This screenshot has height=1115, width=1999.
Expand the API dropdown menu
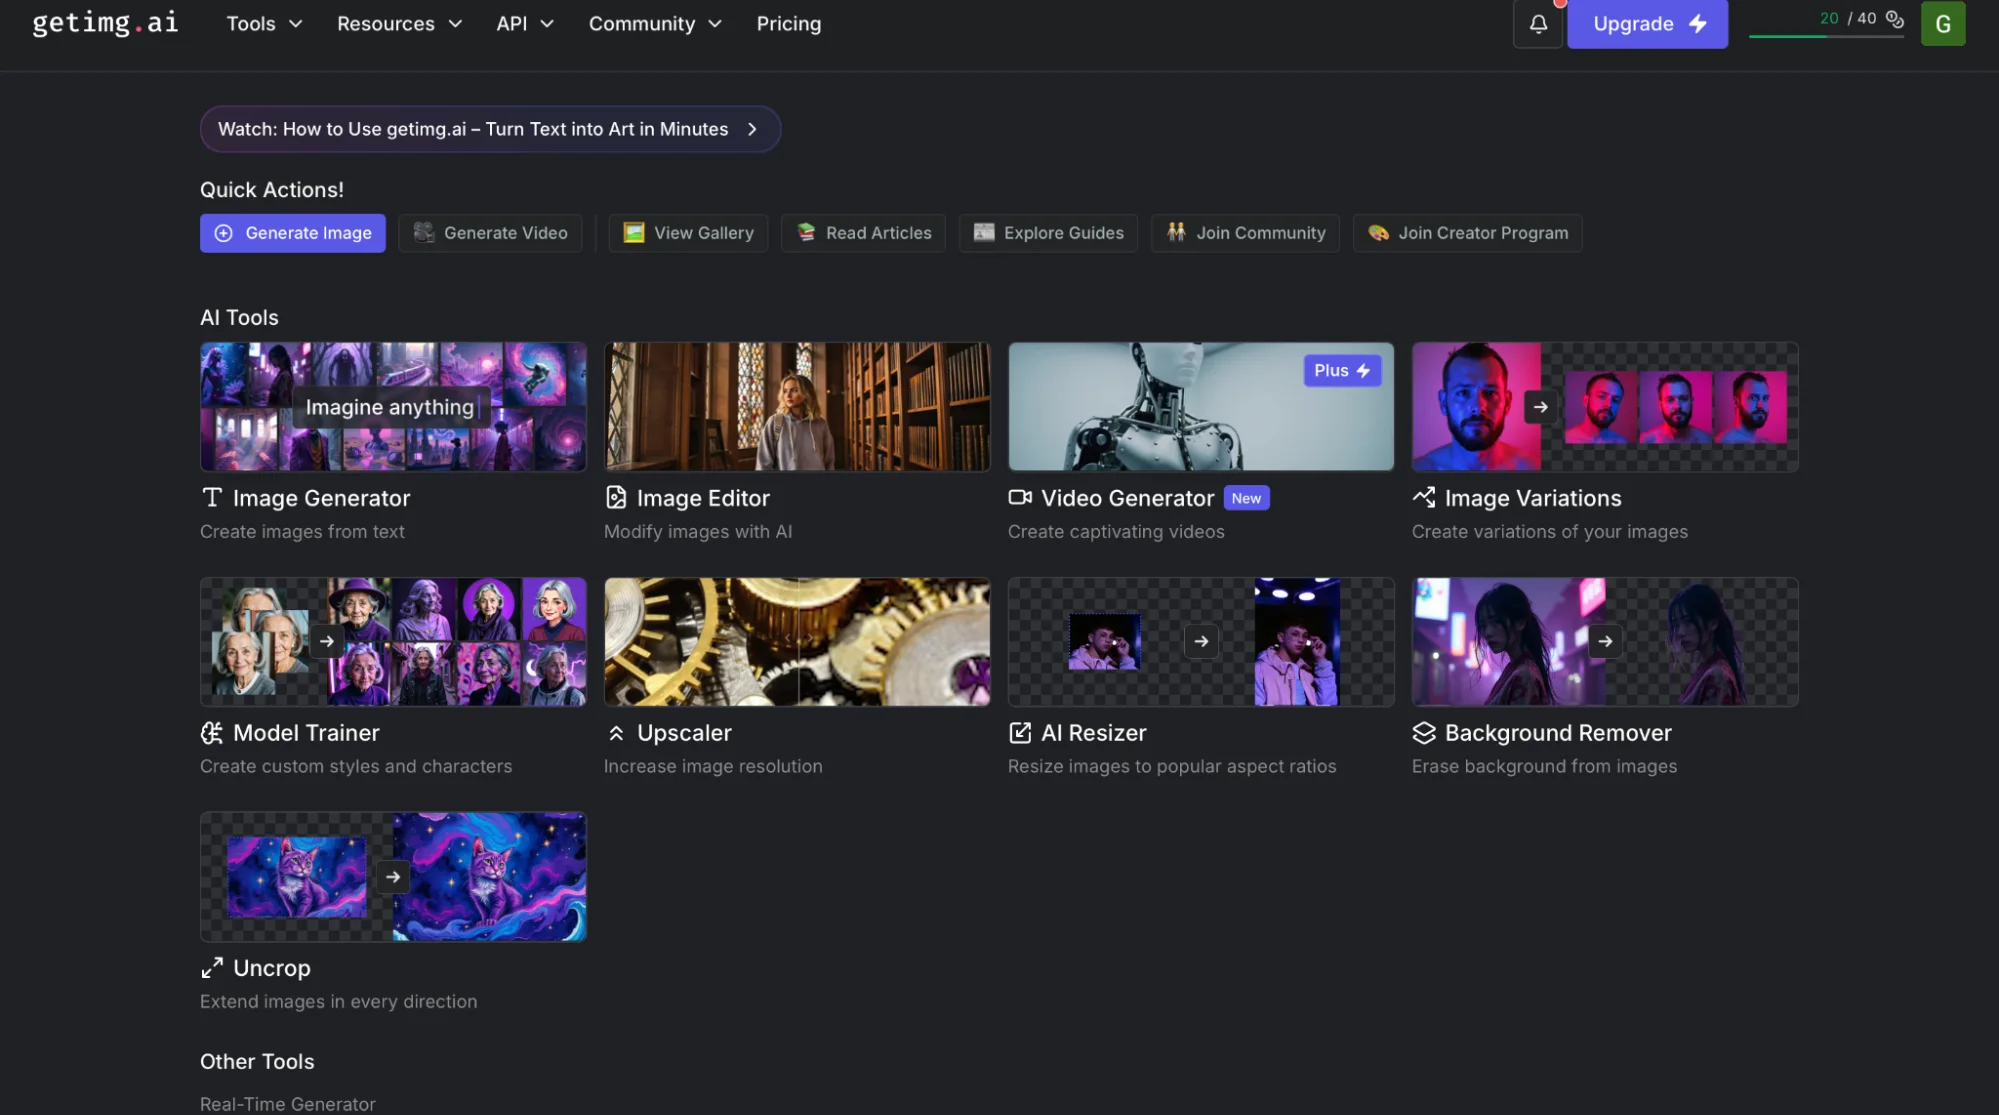(525, 24)
